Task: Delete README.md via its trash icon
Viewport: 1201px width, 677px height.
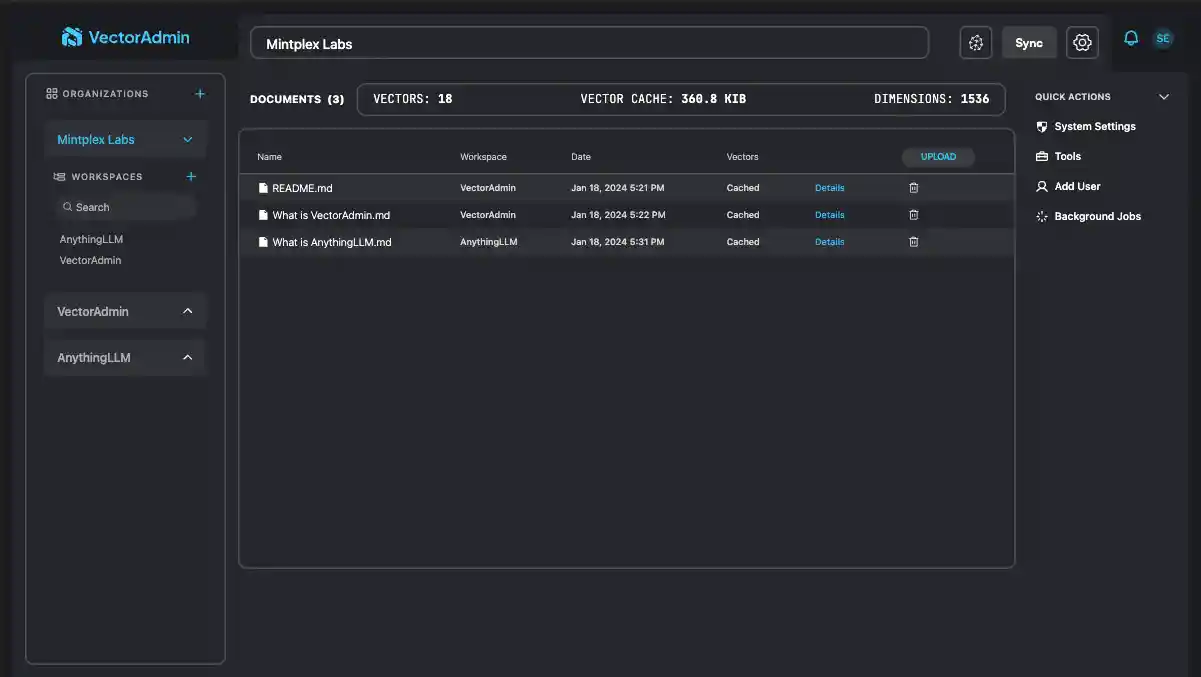Action: [x=913, y=187]
